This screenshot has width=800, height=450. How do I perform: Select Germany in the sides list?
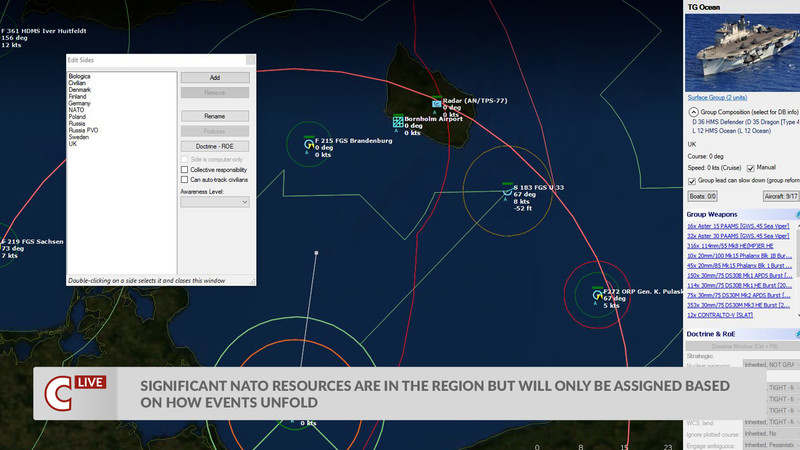80,103
